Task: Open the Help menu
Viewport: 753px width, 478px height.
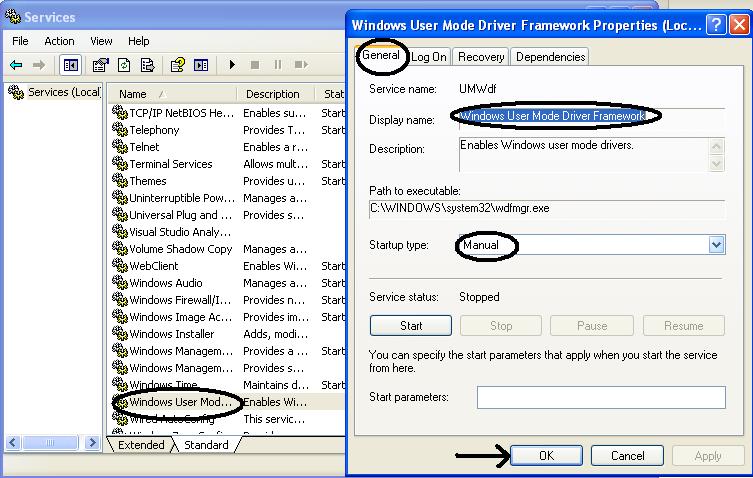Action: coord(138,41)
